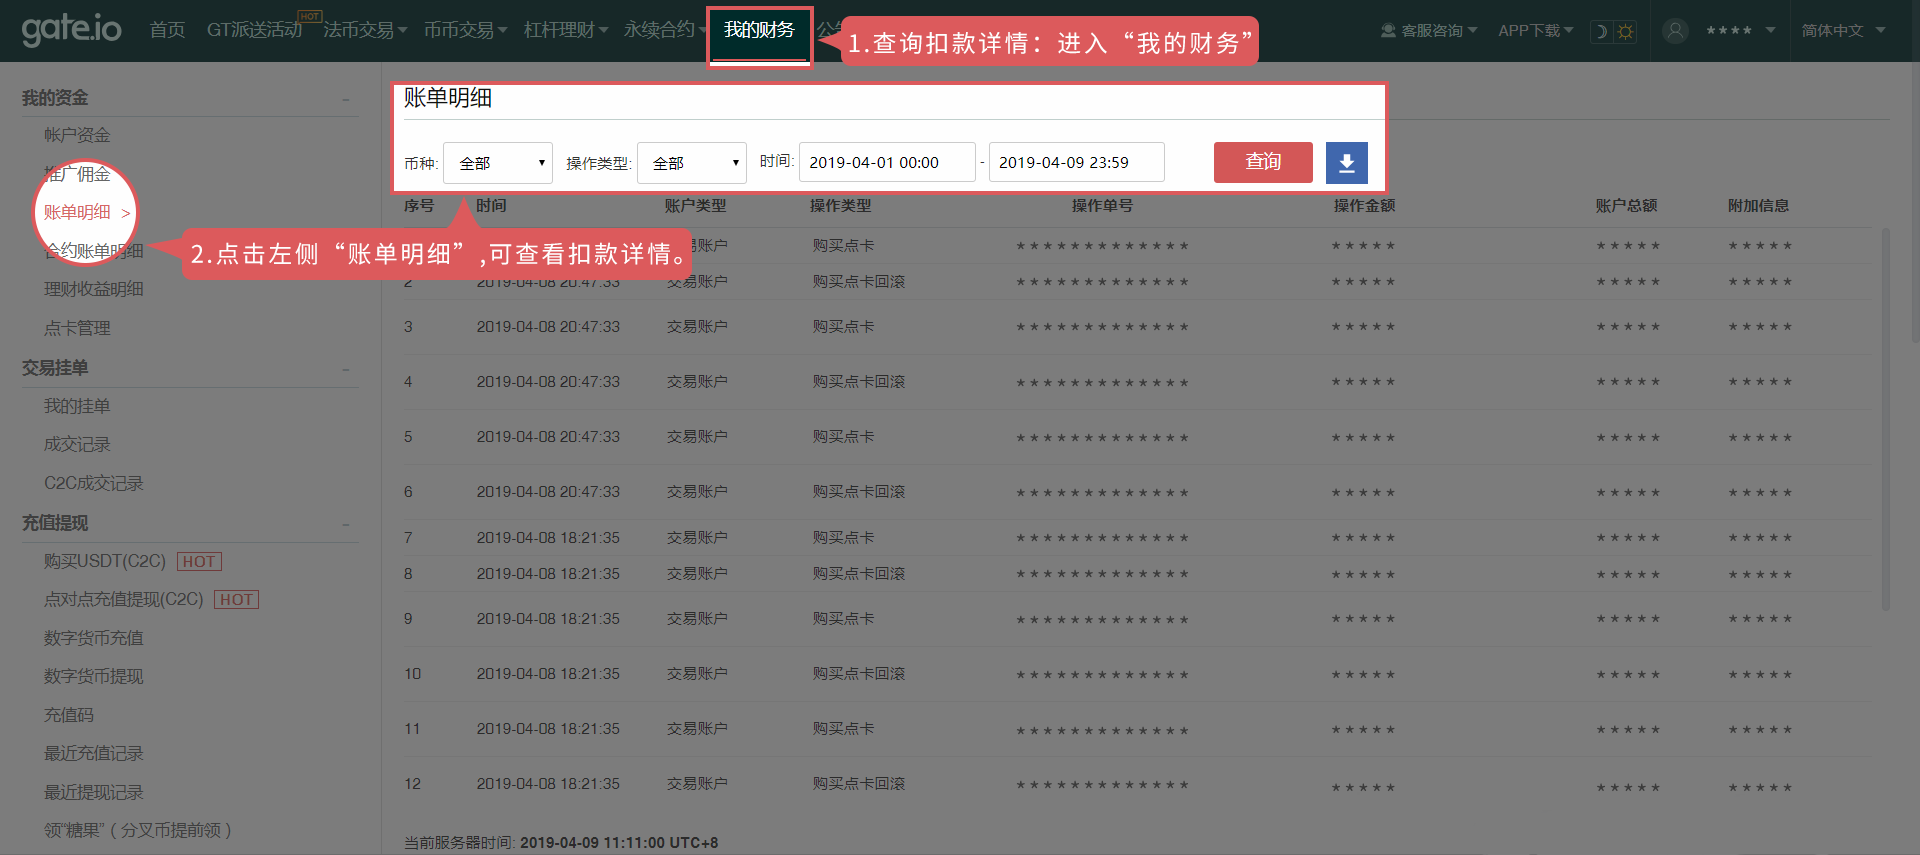The width and height of the screenshot is (1920, 855).
Task: Open C2C成交记录 in sidebar
Action: [x=94, y=483]
